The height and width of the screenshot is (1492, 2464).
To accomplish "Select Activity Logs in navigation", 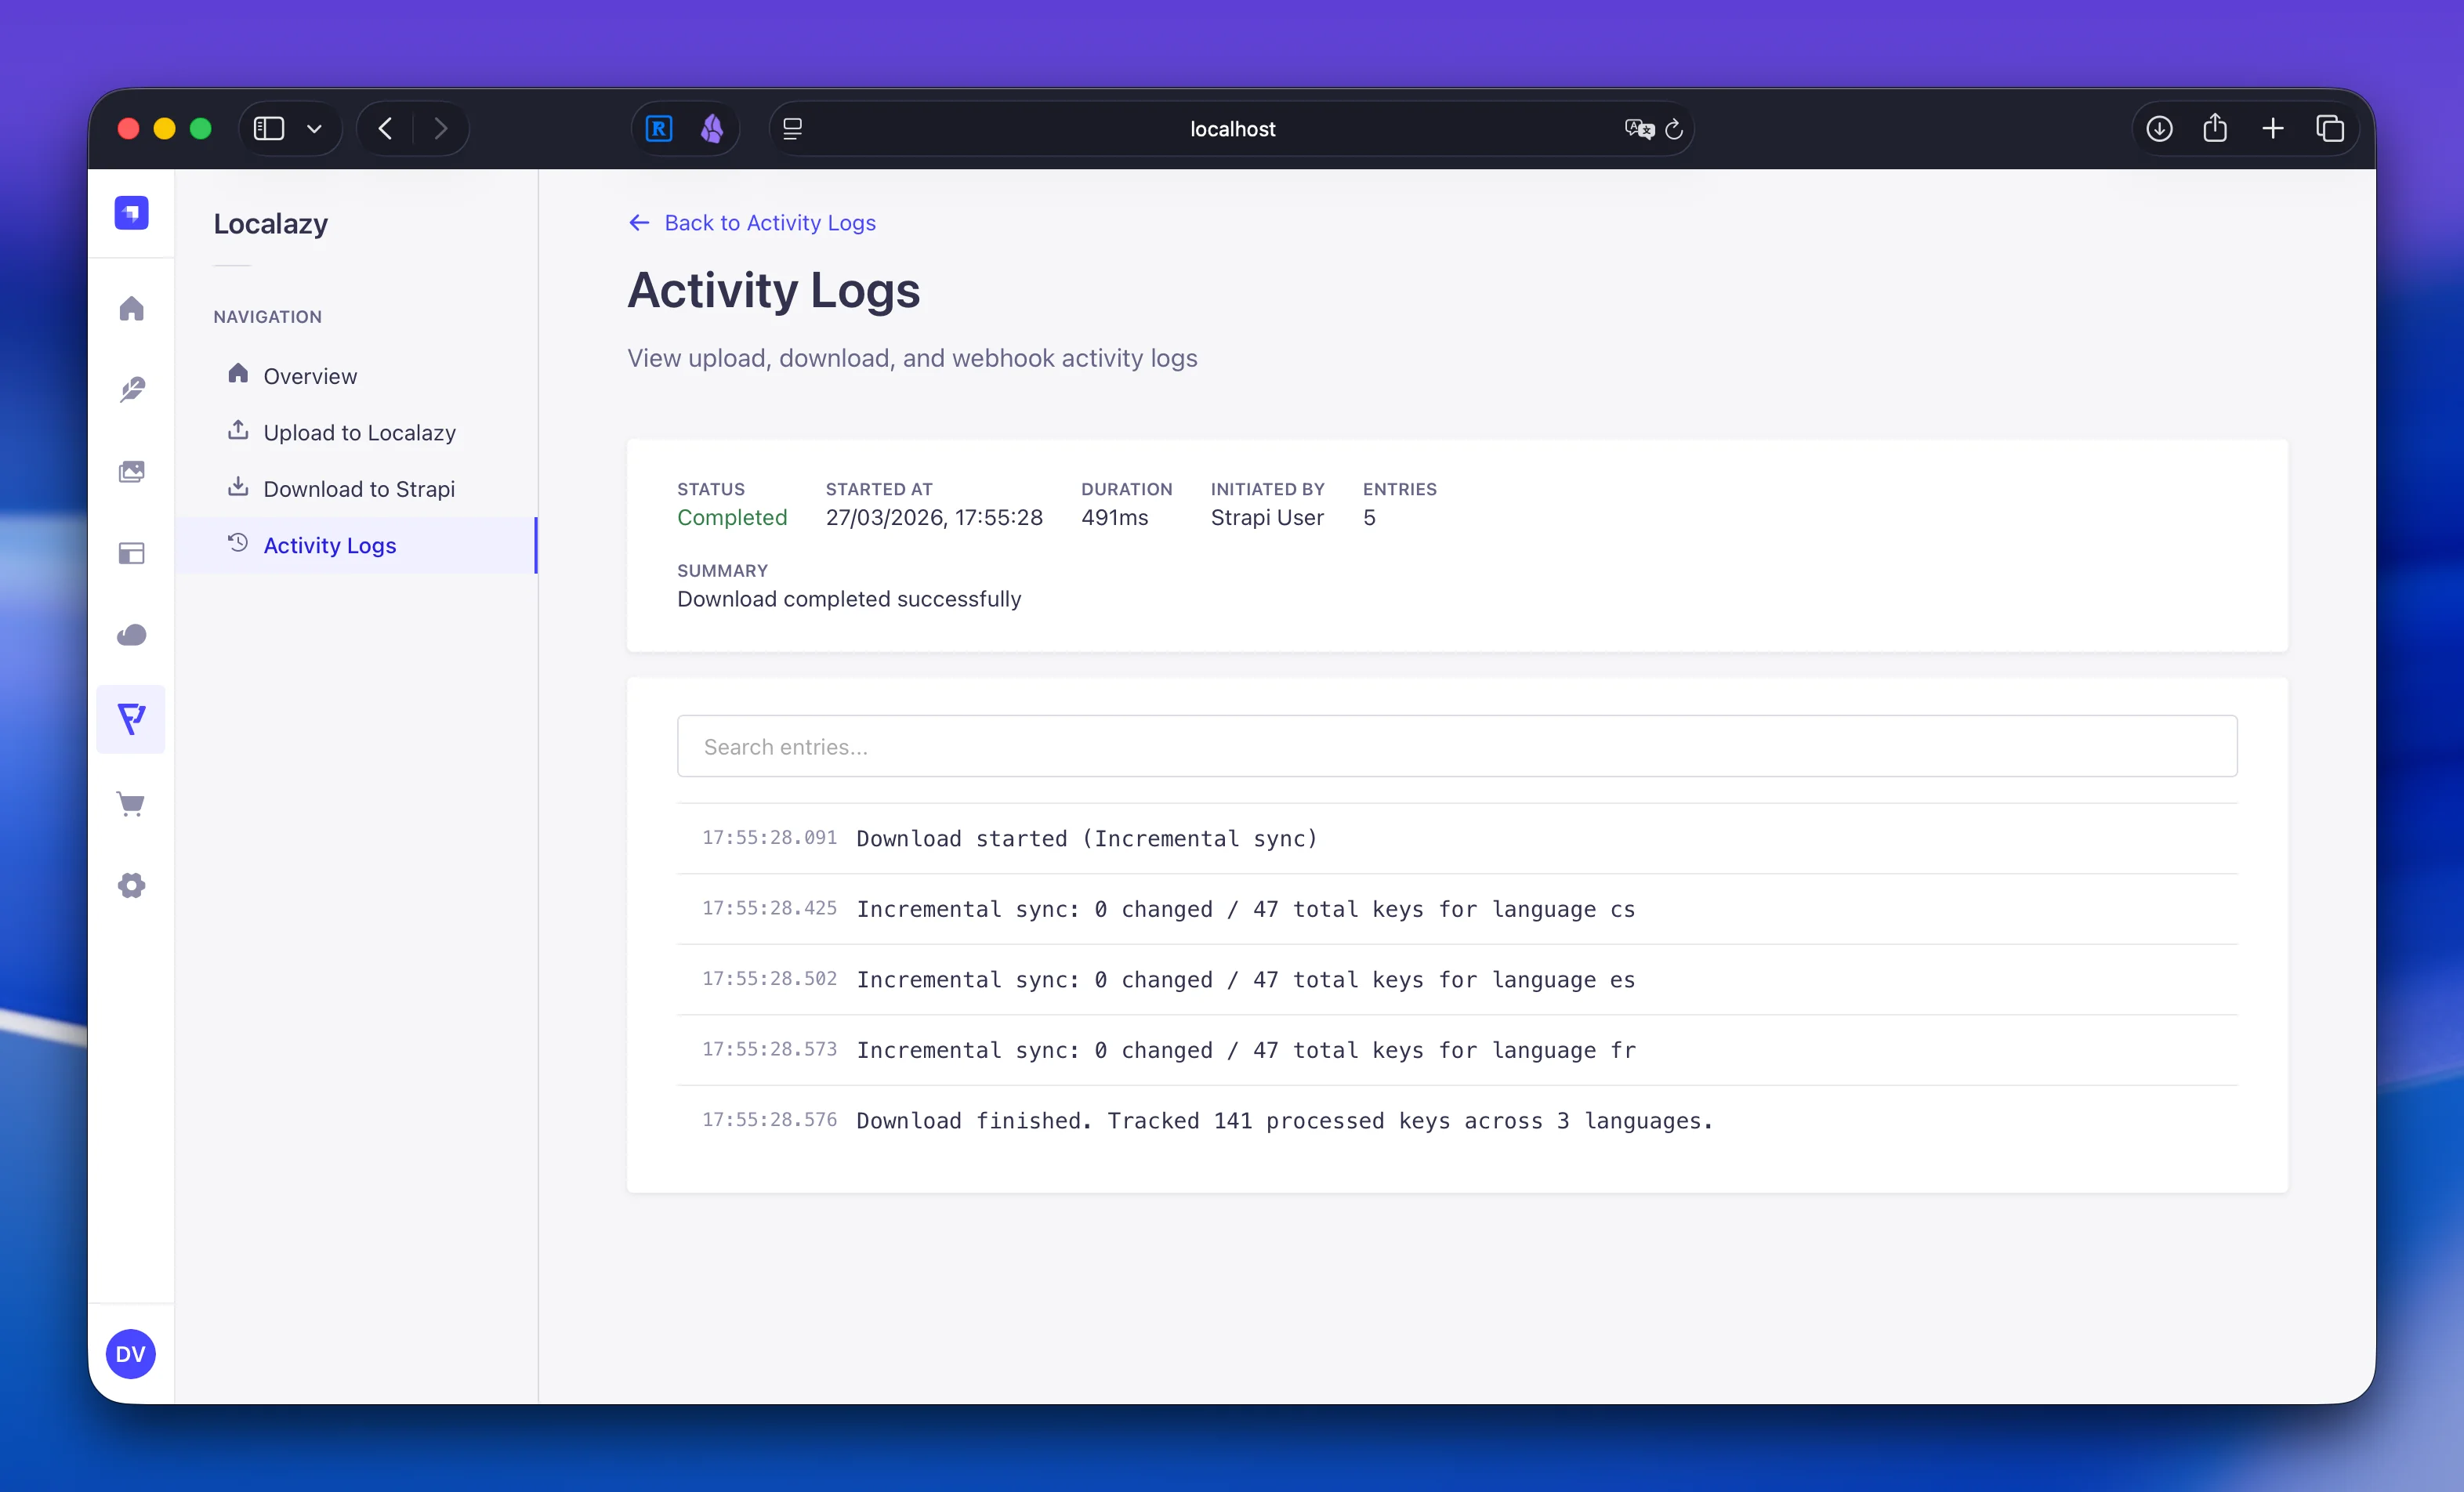I will [329, 545].
